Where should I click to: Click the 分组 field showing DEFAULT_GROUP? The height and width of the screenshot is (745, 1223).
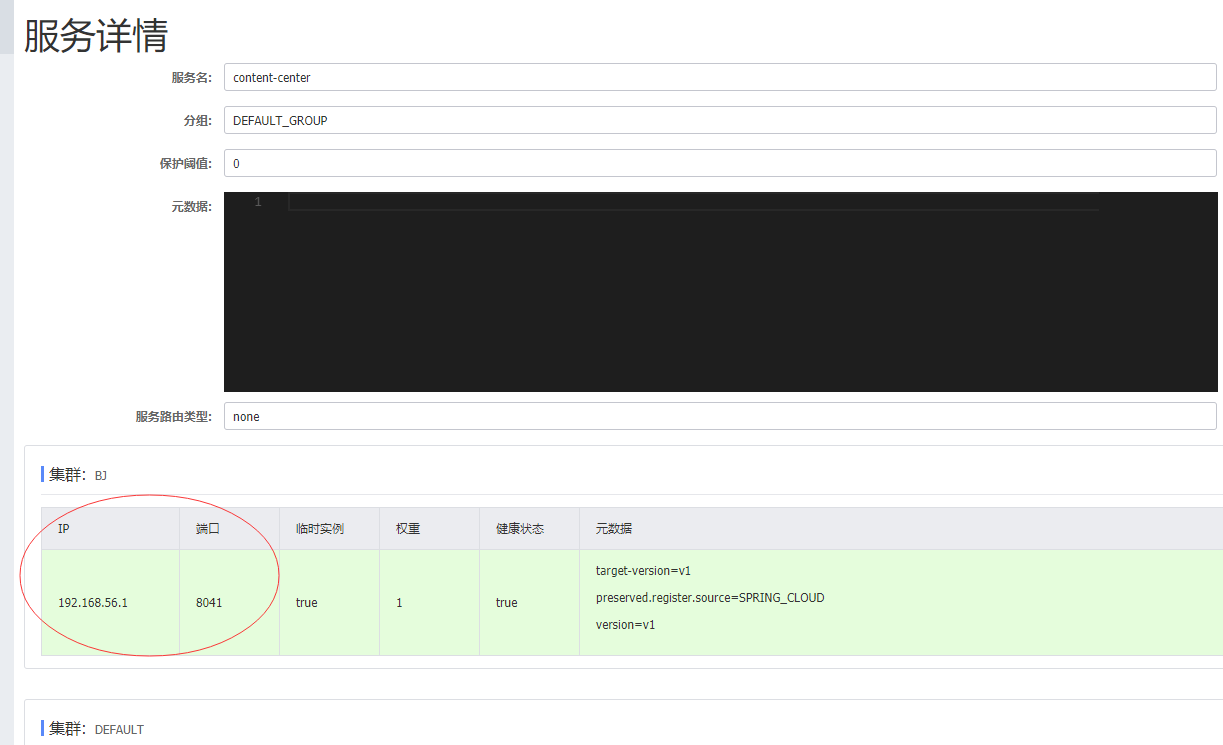pos(720,120)
